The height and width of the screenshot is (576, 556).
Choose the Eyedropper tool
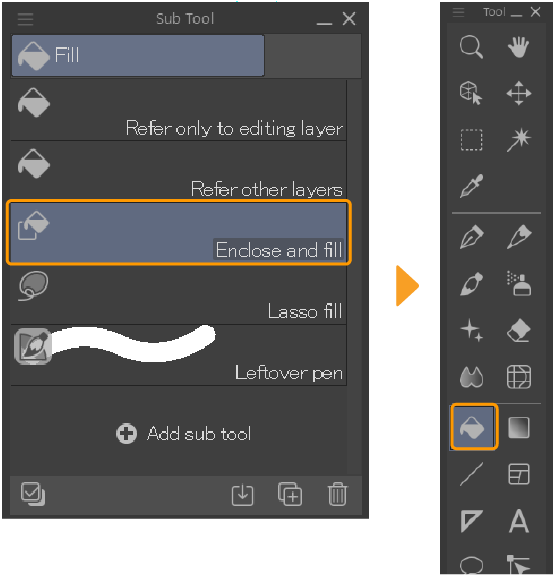point(471,186)
